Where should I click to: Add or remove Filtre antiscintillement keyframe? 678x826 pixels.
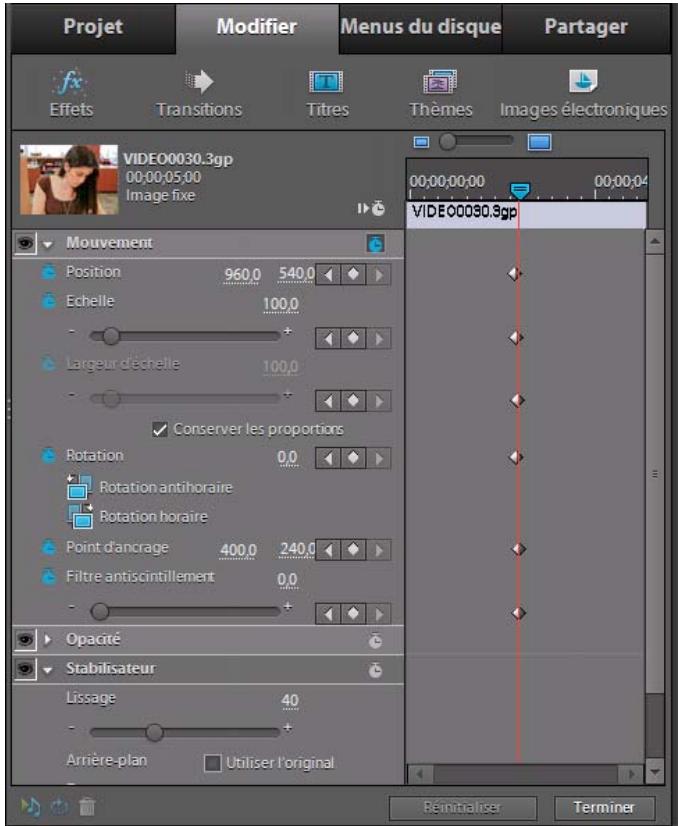pyautogui.click(x=353, y=614)
